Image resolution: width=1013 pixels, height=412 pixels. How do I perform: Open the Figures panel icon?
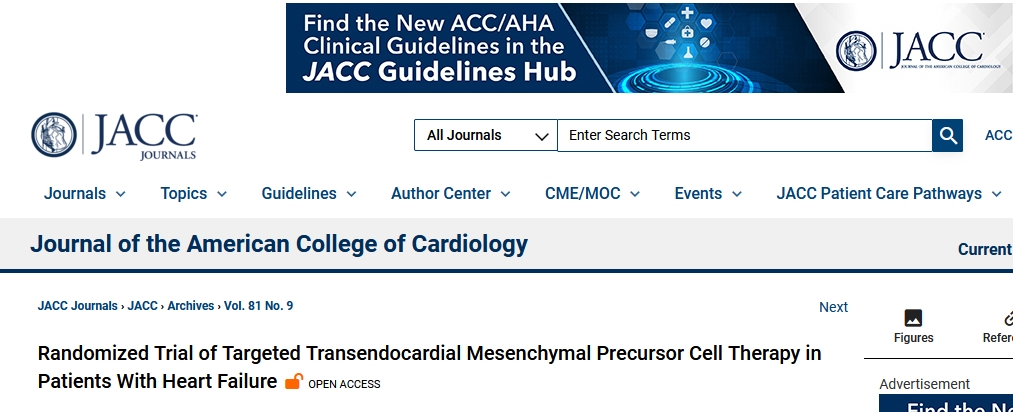tap(913, 319)
